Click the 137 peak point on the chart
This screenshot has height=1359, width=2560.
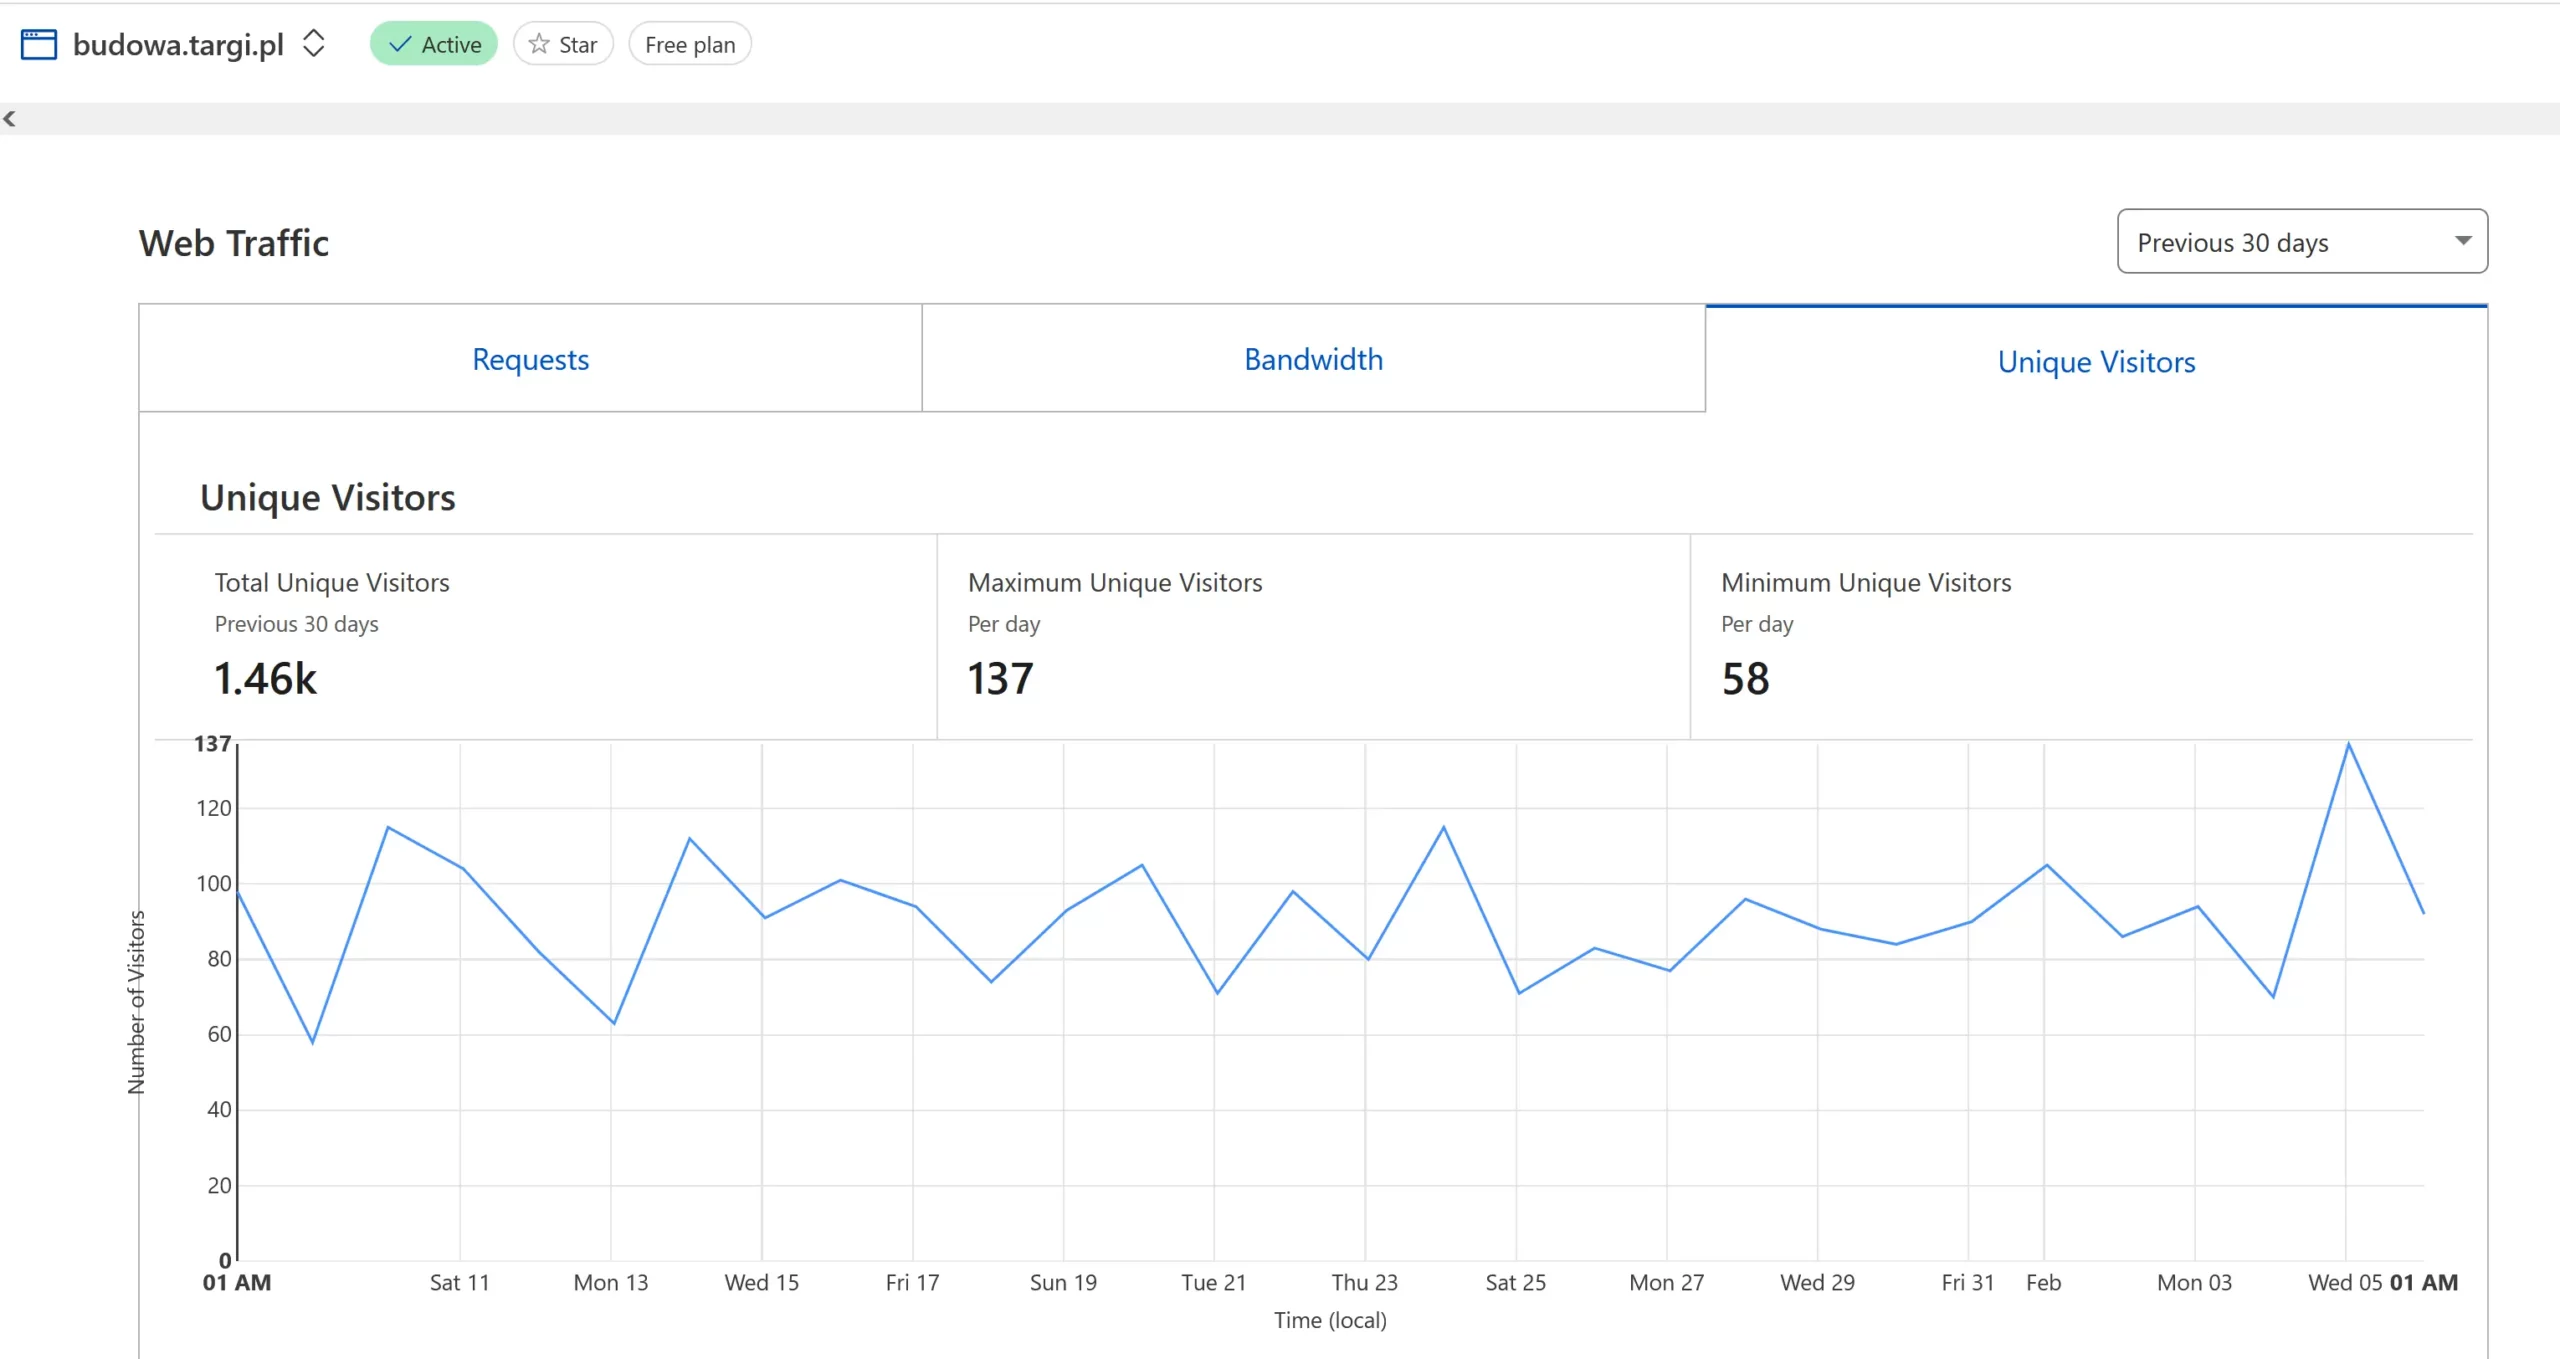tap(2348, 744)
